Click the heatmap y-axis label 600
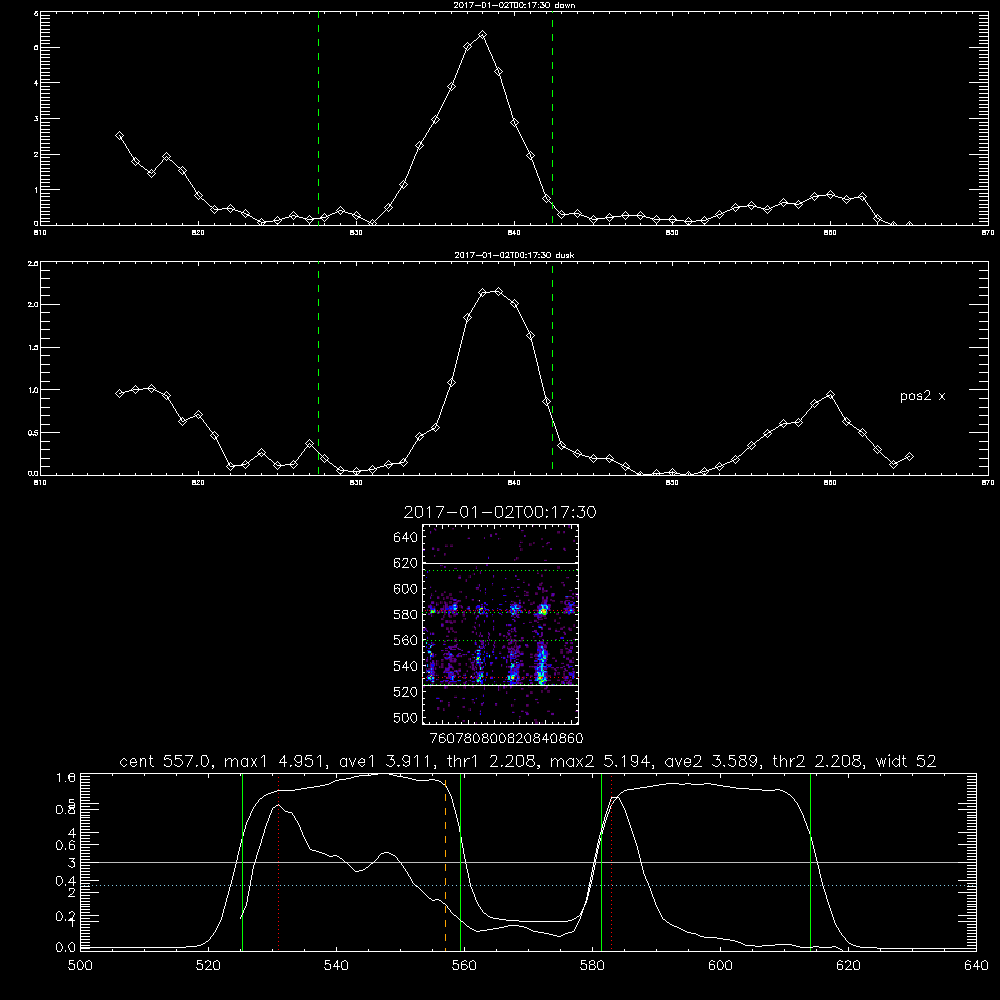Viewport: 1000px width, 1000px height. click(406, 589)
